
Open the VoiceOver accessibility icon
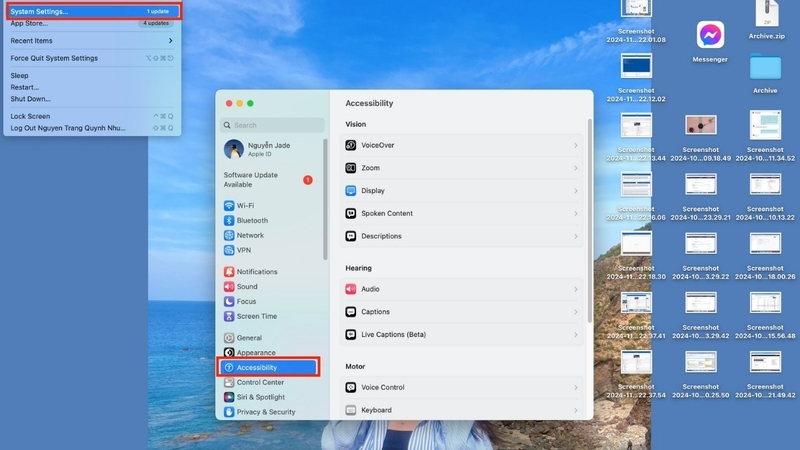(351, 145)
